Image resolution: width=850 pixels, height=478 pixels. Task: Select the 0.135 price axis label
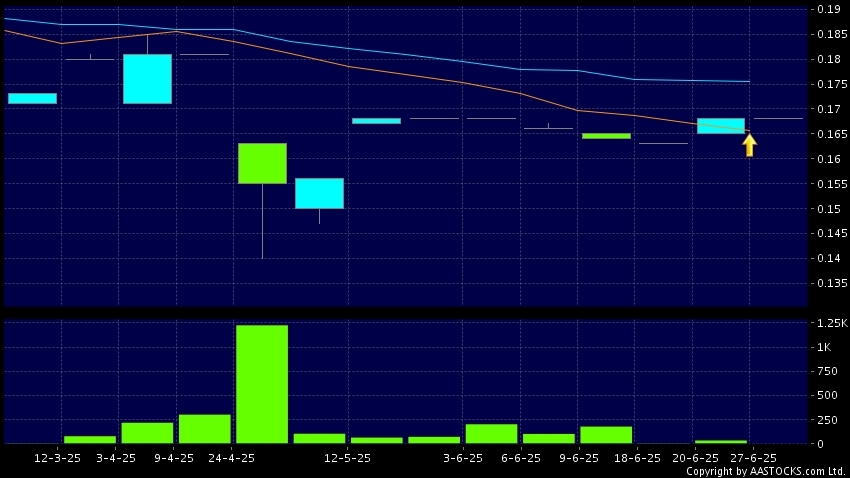pos(832,283)
